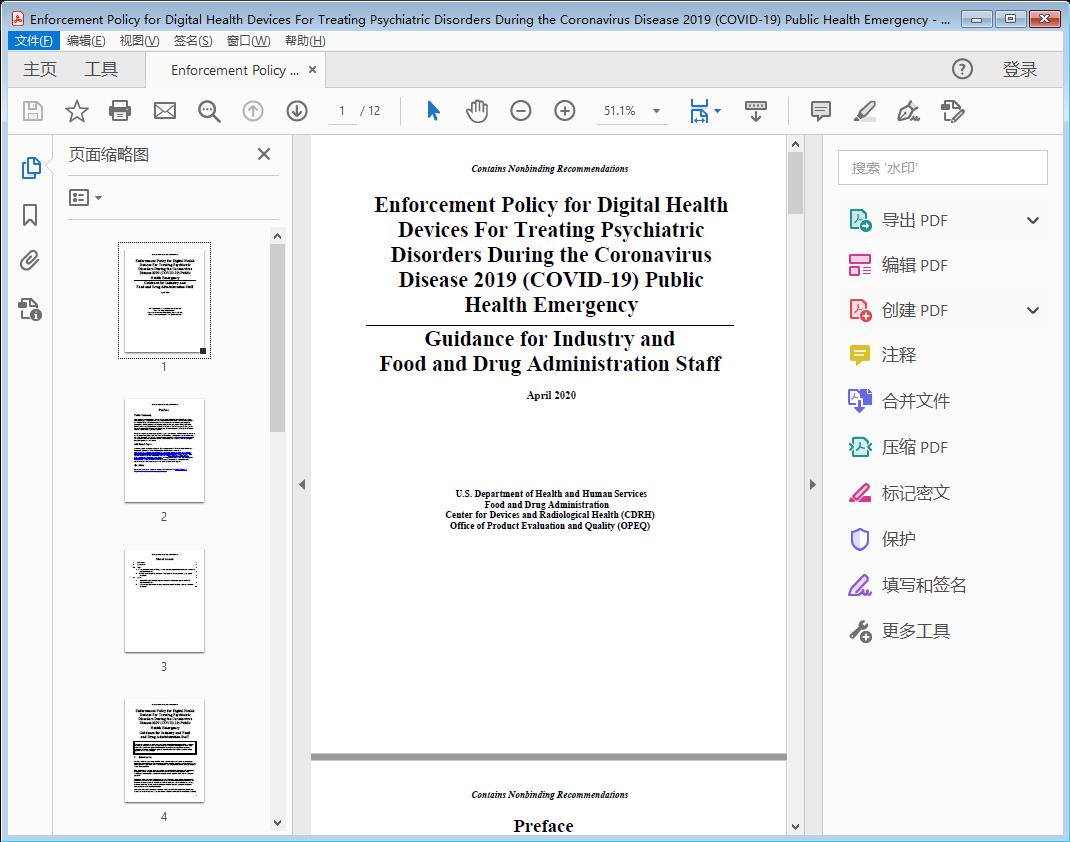This screenshot has height=842, width=1070.
Task: Open the 文件 menu
Action: point(33,40)
